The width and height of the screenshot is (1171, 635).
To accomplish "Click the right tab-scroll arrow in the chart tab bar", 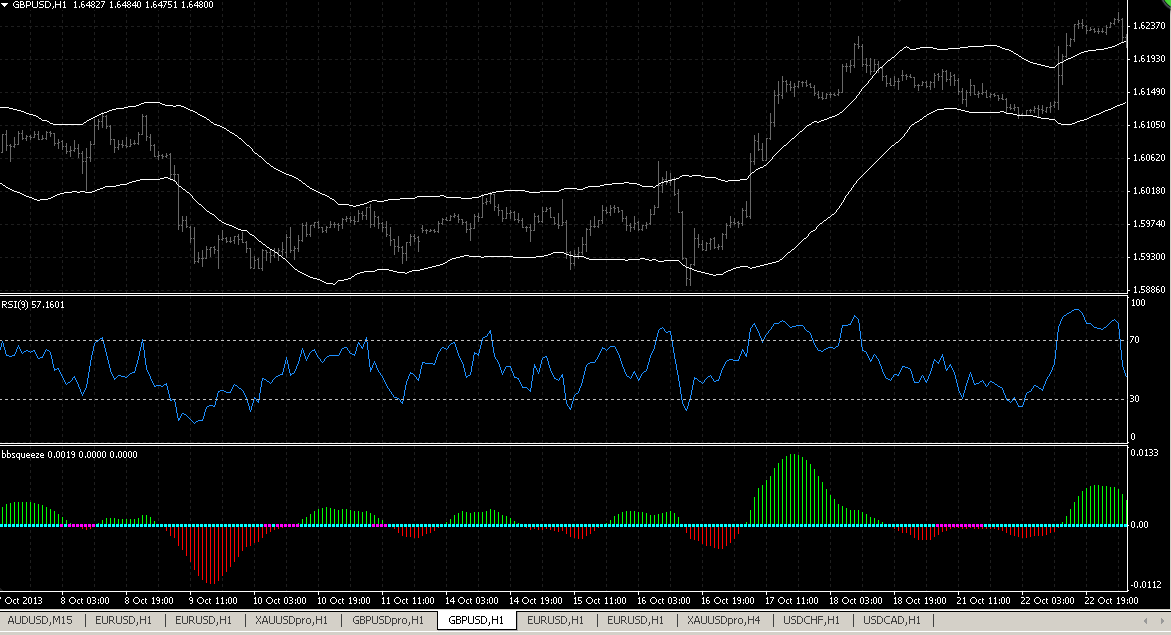I will point(1162,621).
